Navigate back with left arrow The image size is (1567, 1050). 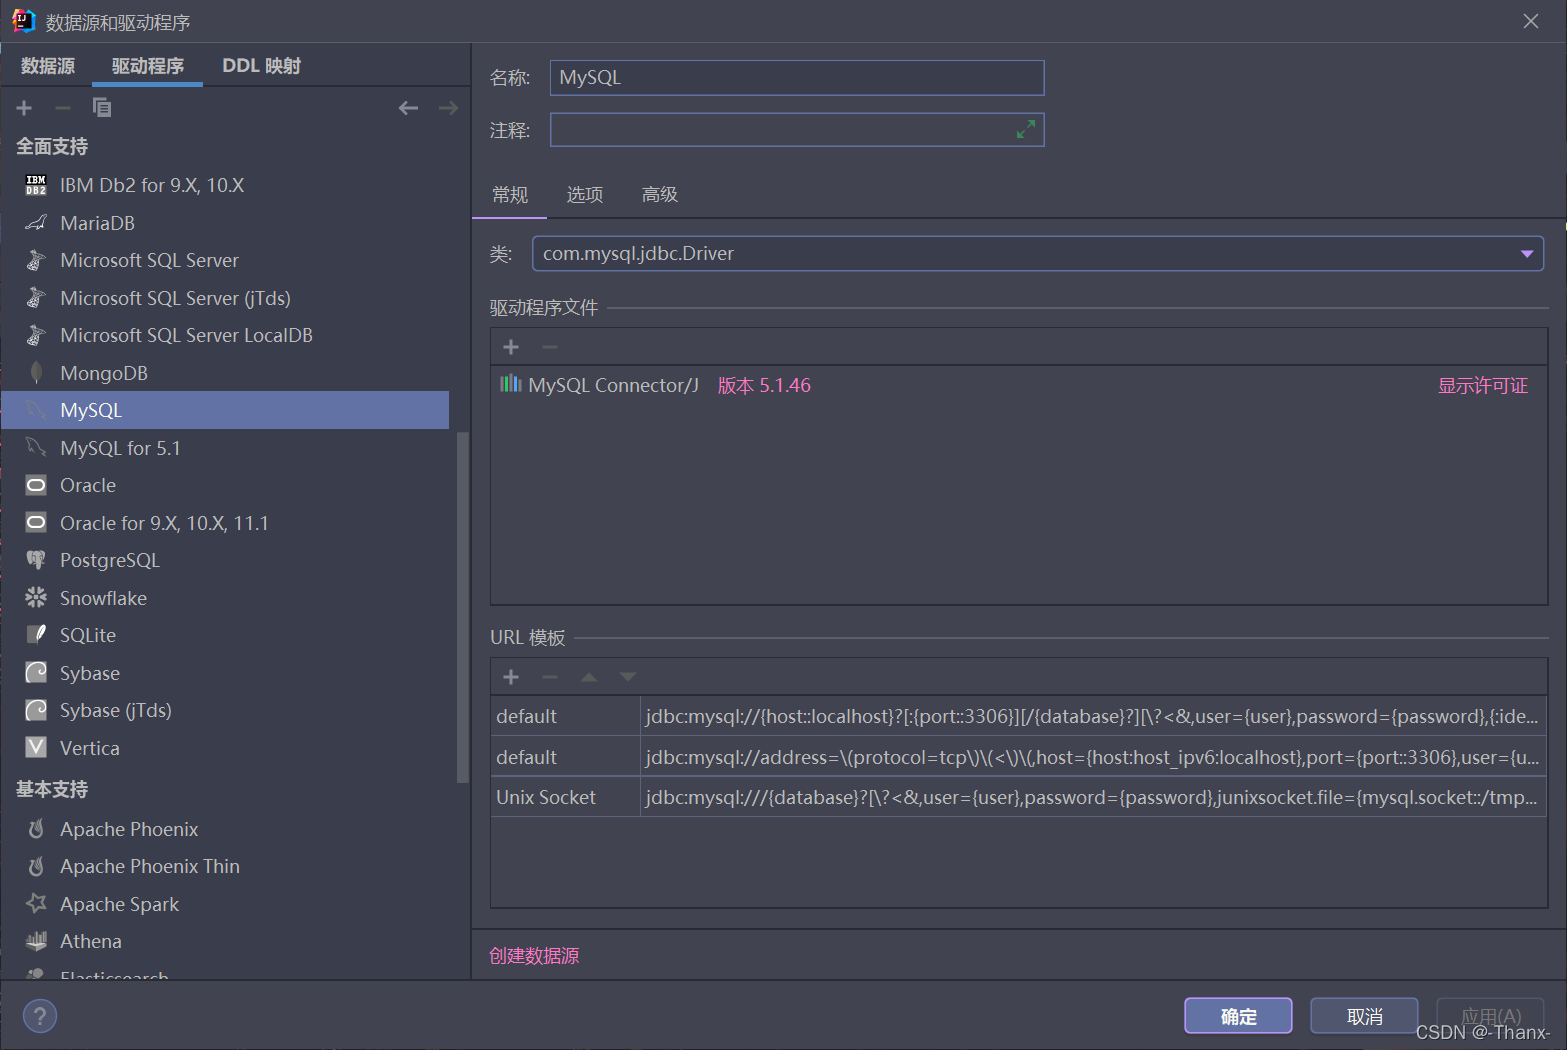[x=408, y=108]
